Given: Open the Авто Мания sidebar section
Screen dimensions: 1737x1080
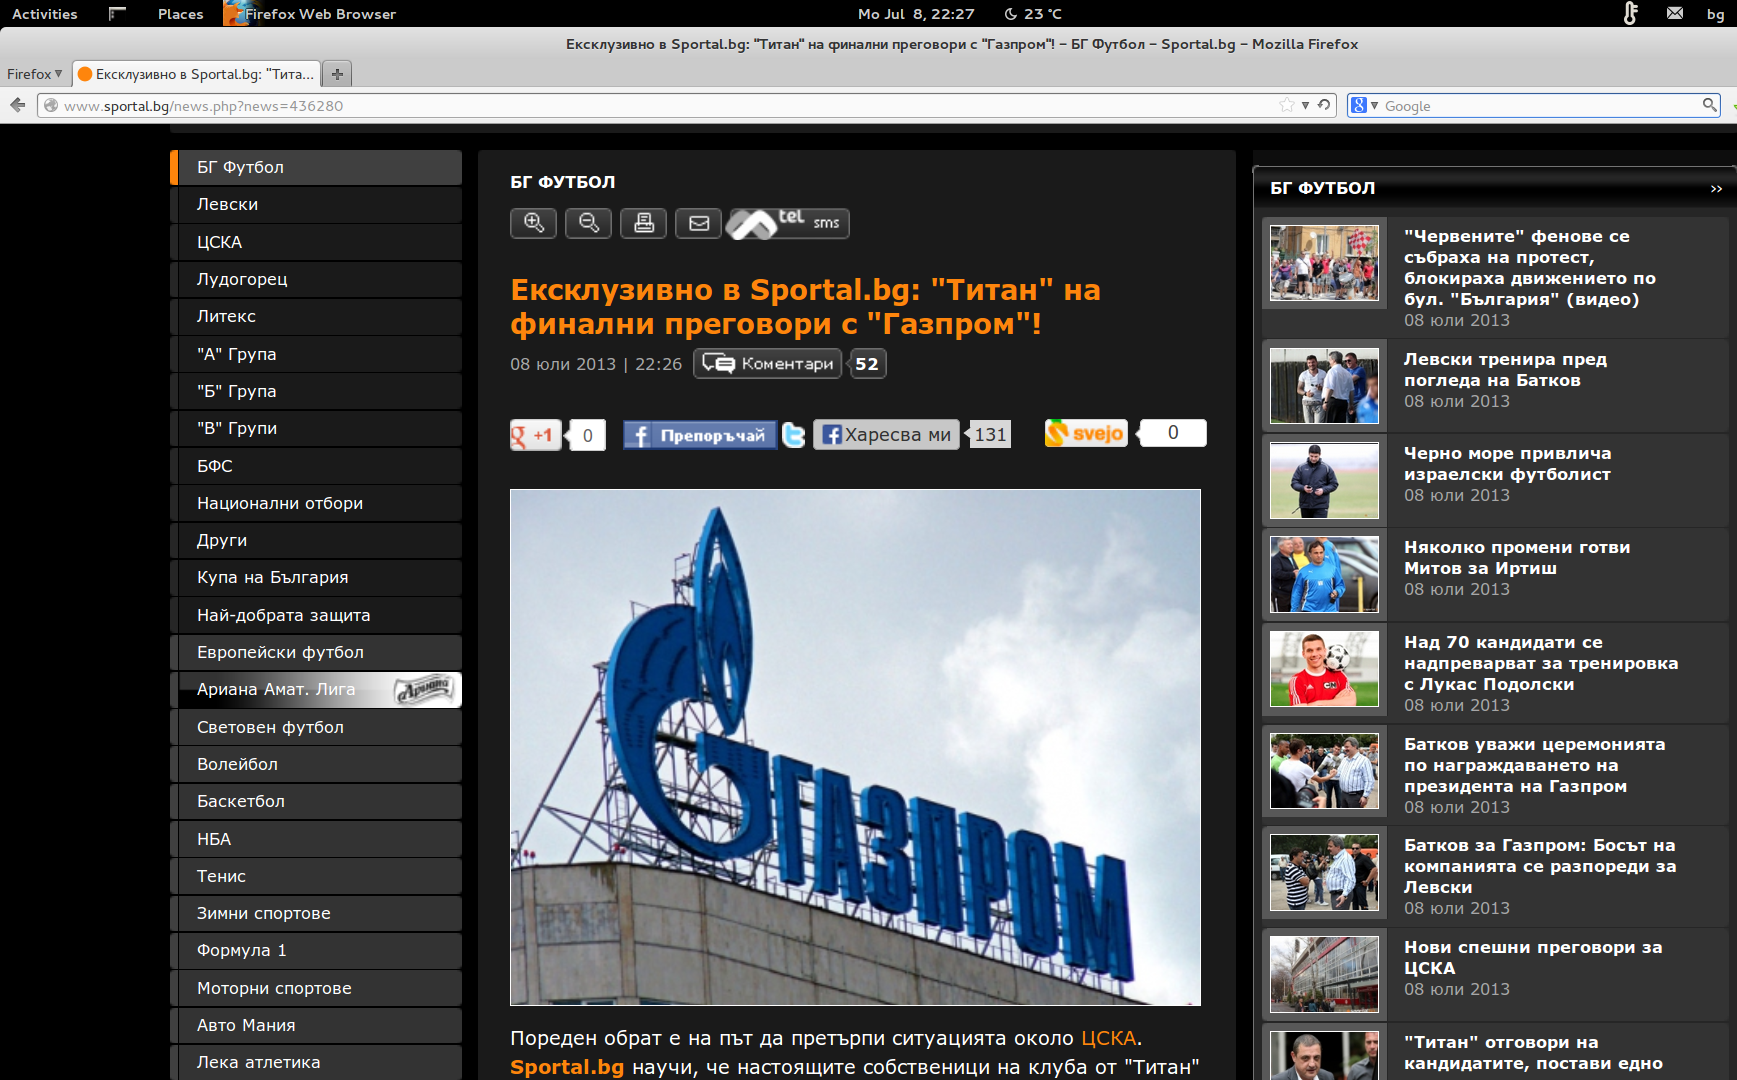Looking at the screenshot, I should pyautogui.click(x=316, y=1025).
